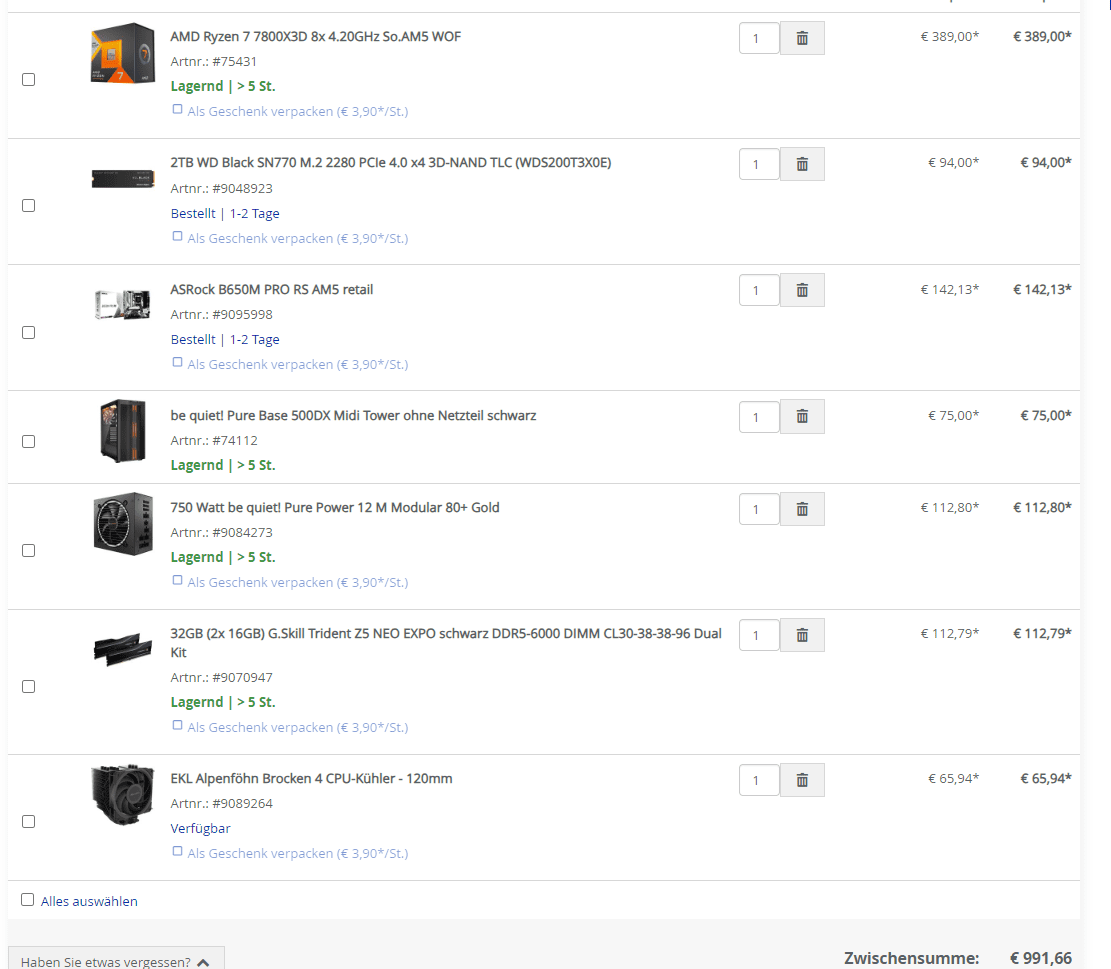Edit quantity field for Alpenföhn Brocken 4

point(759,781)
